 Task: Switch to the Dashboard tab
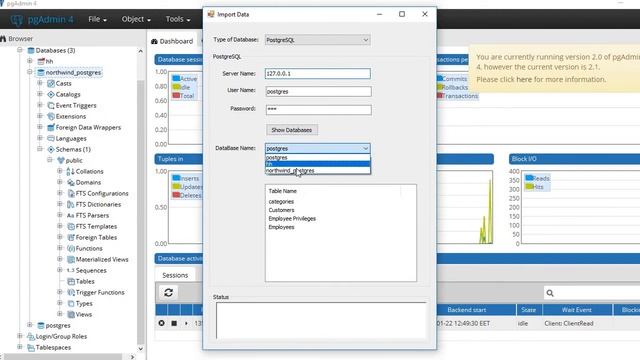172,41
